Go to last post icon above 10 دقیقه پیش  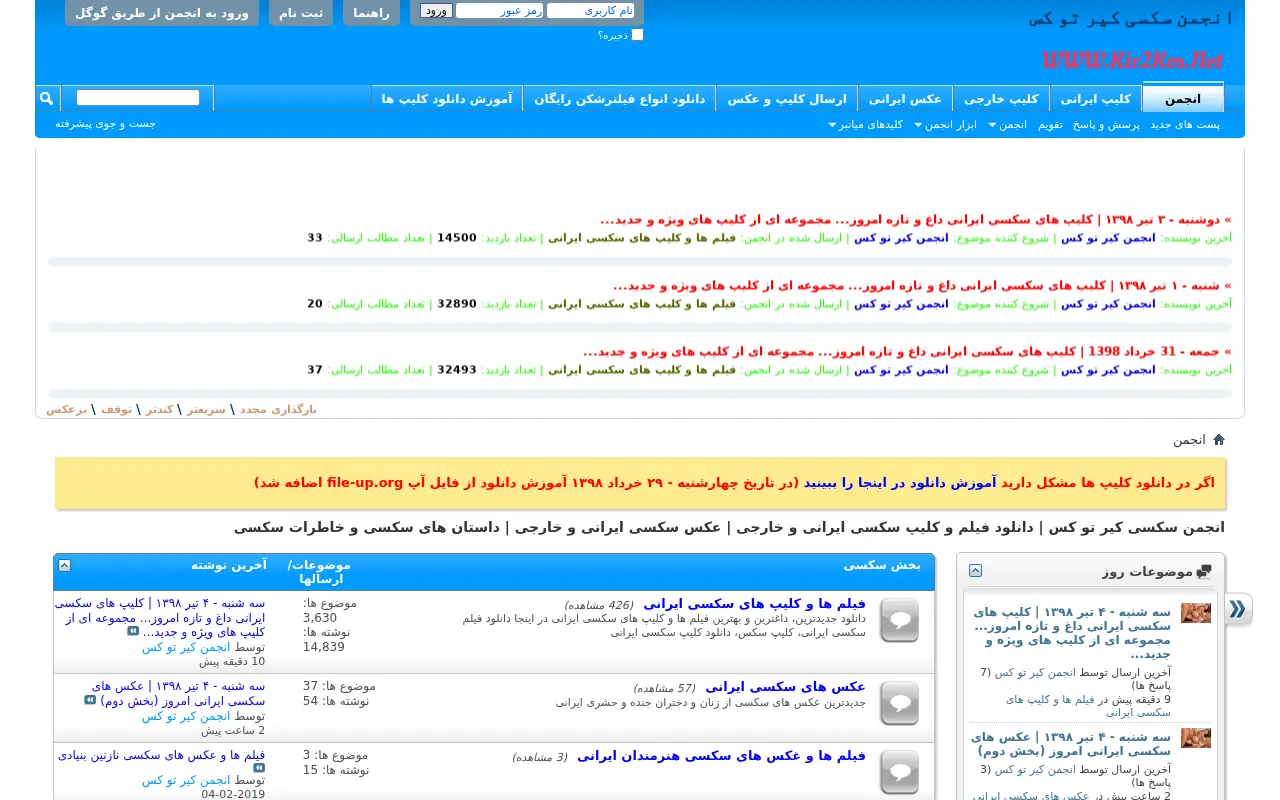click(133, 631)
